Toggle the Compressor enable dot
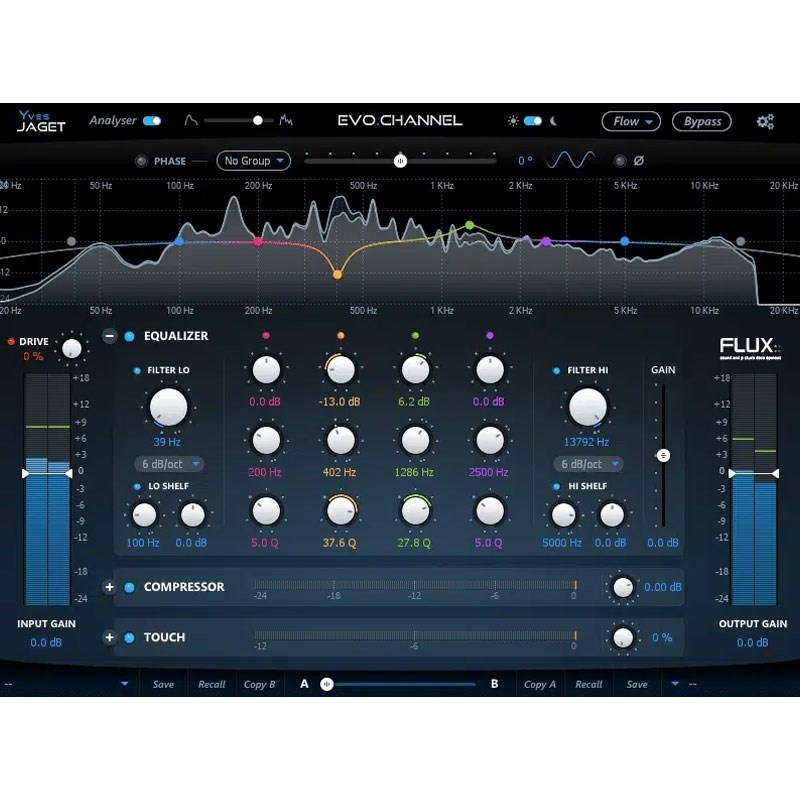The height and width of the screenshot is (800, 800). (130, 587)
